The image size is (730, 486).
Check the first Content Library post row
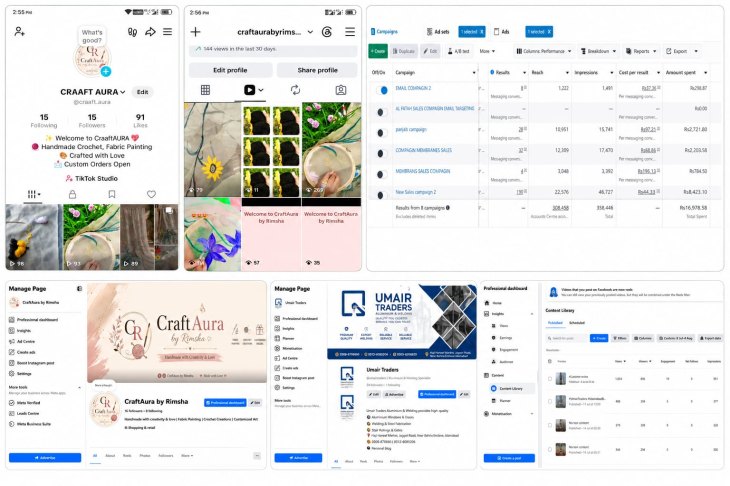point(550,378)
